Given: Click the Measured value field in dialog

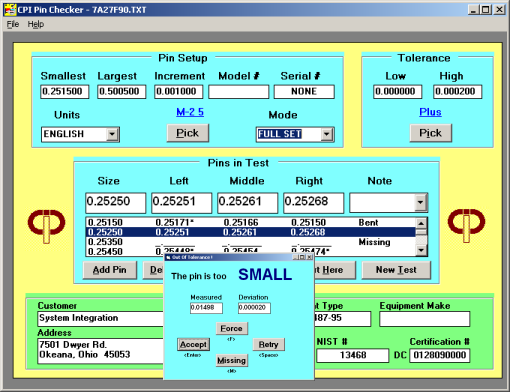Looking at the screenshot, I should point(206,308).
